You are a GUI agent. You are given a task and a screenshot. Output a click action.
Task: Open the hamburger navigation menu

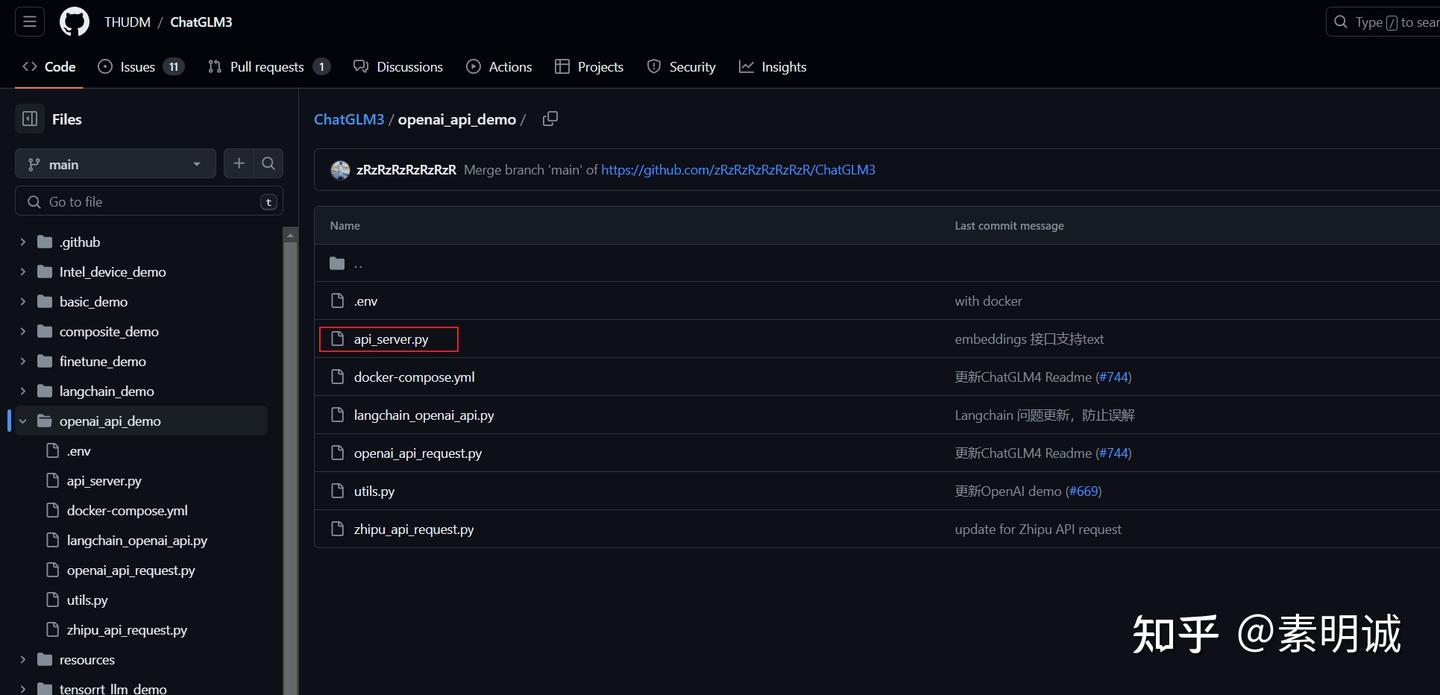pyautogui.click(x=30, y=21)
